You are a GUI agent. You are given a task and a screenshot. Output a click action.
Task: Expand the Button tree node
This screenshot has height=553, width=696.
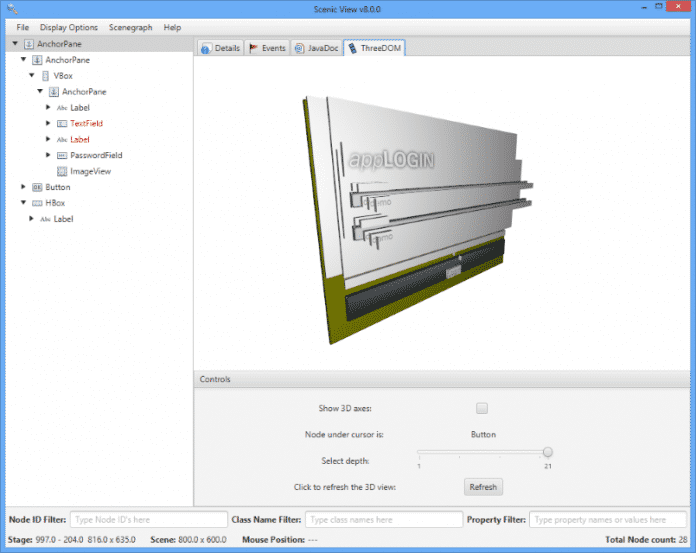click(24, 187)
